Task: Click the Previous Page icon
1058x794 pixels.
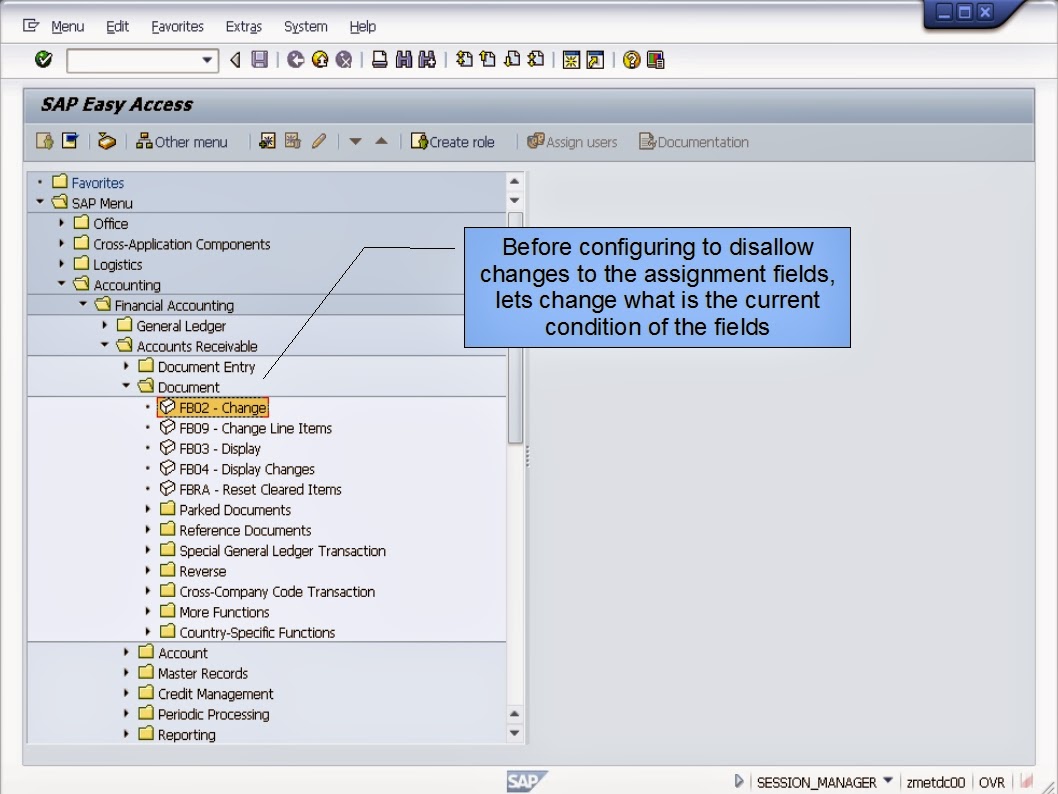Action: coord(488,59)
